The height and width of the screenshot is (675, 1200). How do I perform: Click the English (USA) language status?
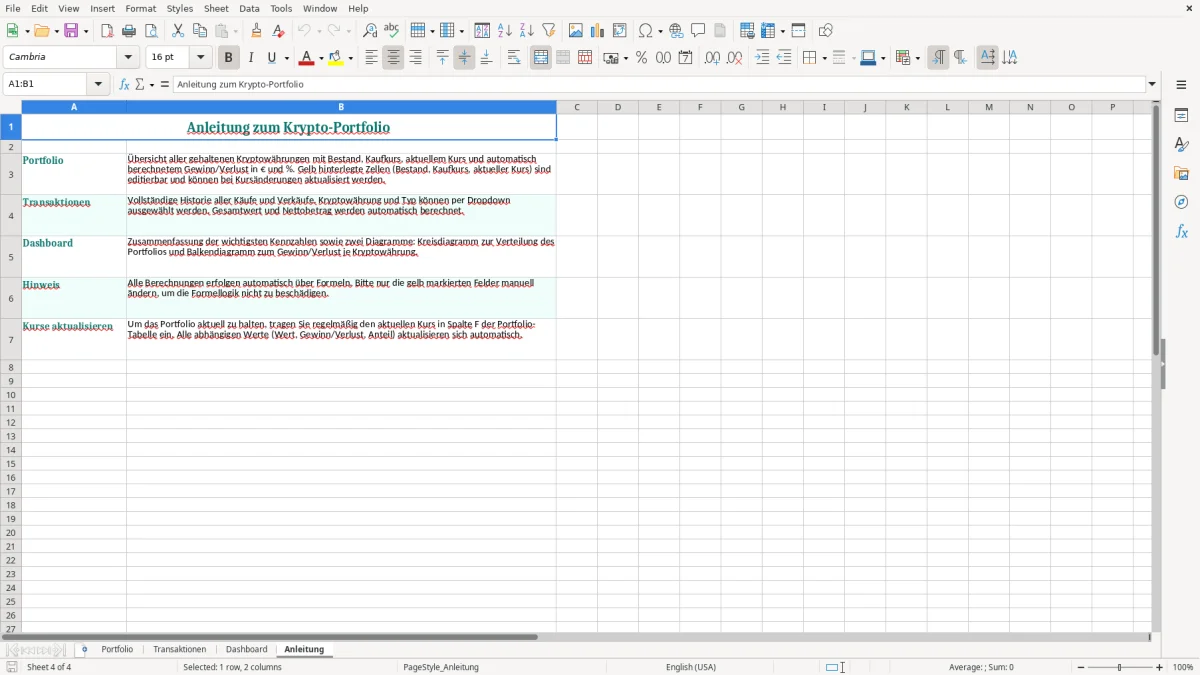tap(691, 667)
